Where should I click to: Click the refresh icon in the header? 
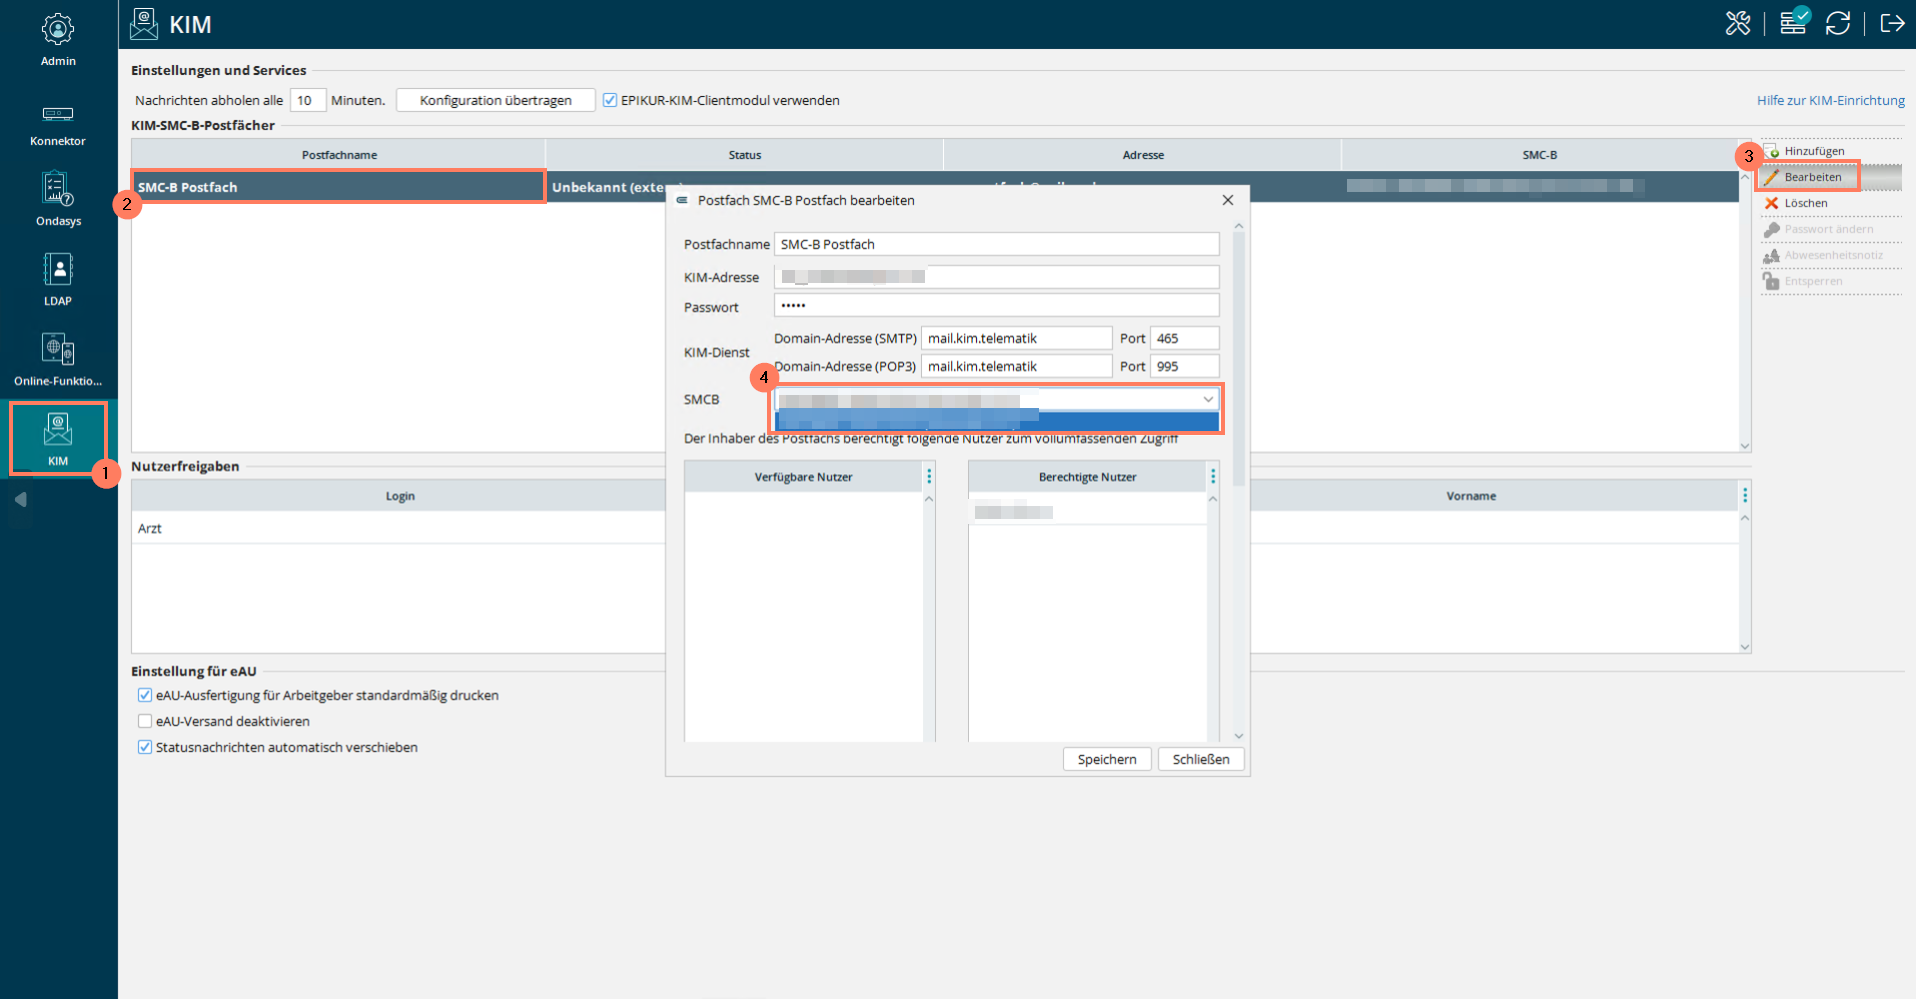(1838, 23)
